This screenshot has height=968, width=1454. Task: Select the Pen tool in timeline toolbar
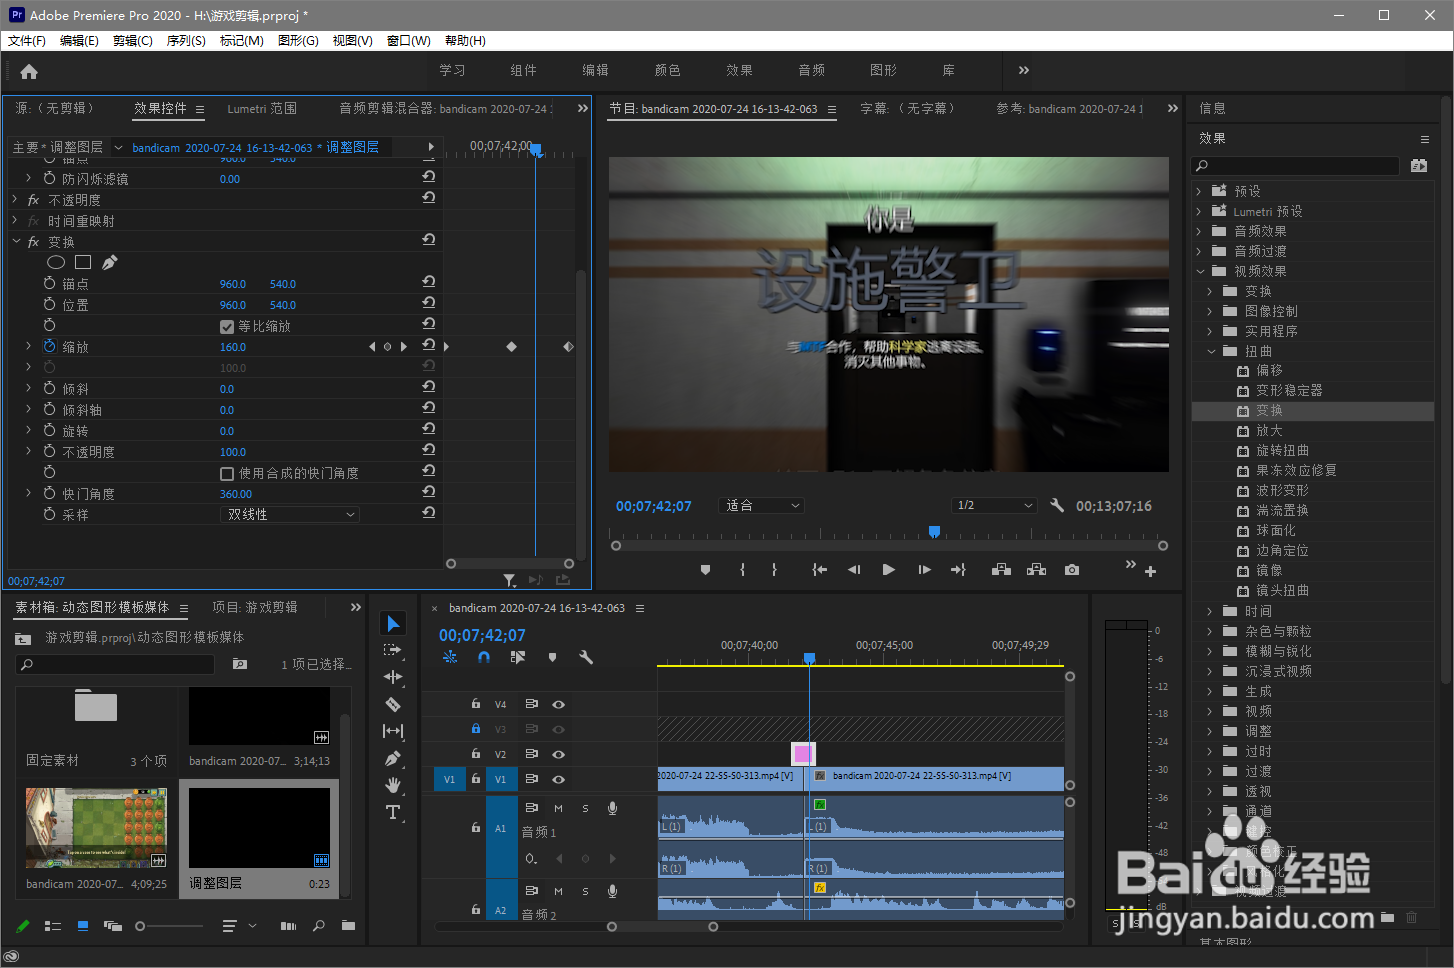pyautogui.click(x=393, y=758)
